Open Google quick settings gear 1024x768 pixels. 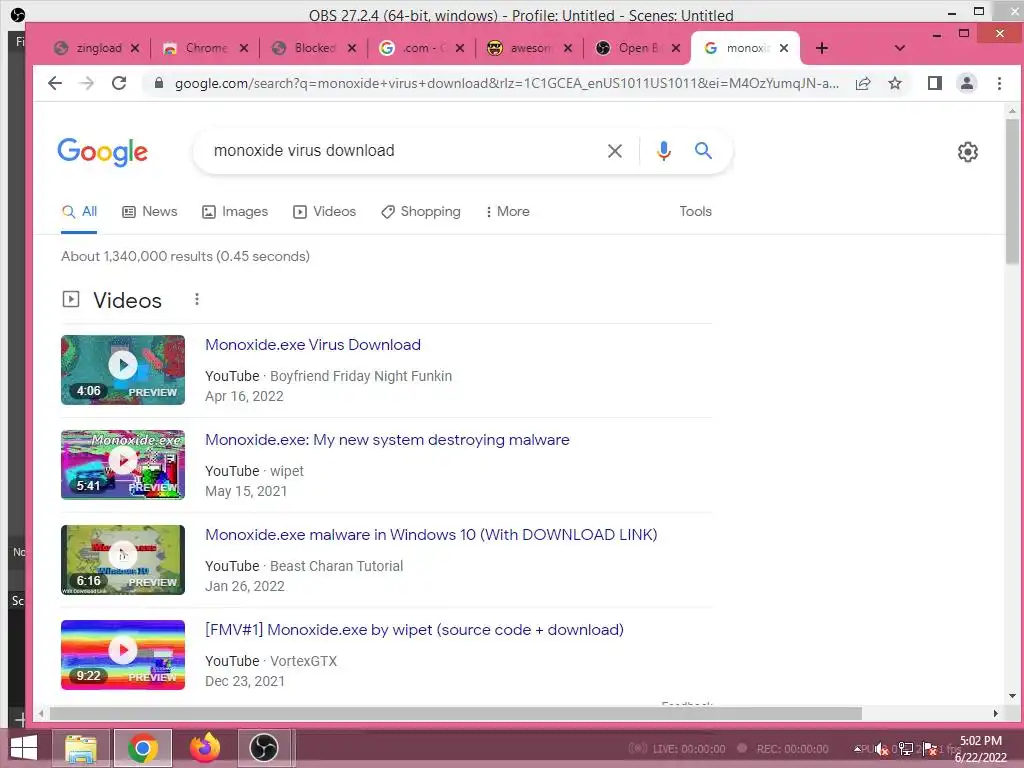(967, 152)
